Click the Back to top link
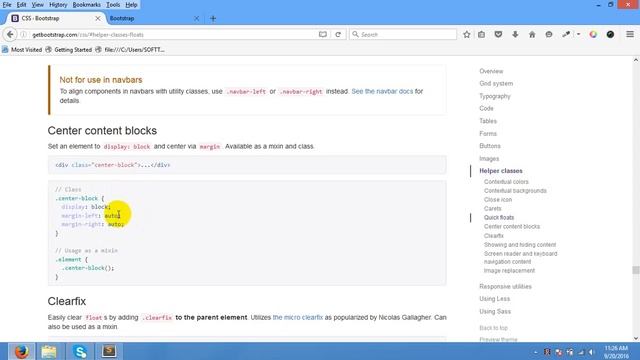The image size is (640, 360). [493, 328]
